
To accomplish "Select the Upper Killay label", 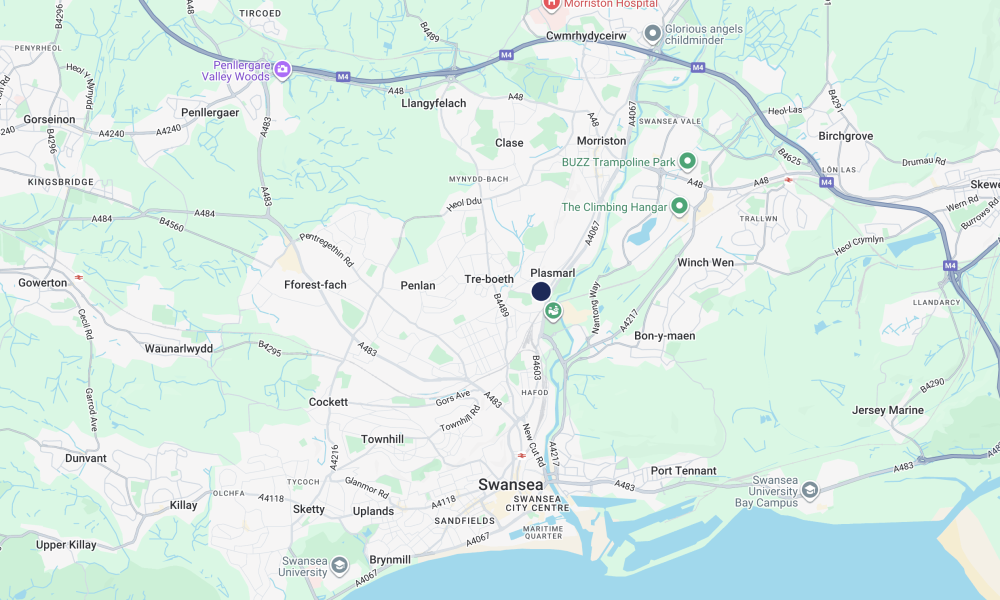I will [x=66, y=545].
